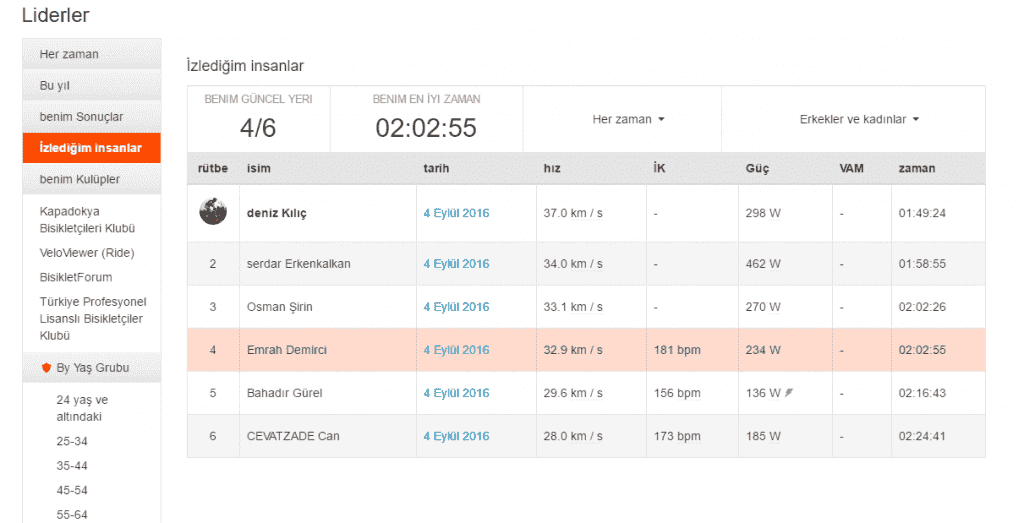The height and width of the screenshot is (523, 1024).
Task: Filter by 24 yaş ve altındaki
Action: pyautogui.click(x=82, y=408)
